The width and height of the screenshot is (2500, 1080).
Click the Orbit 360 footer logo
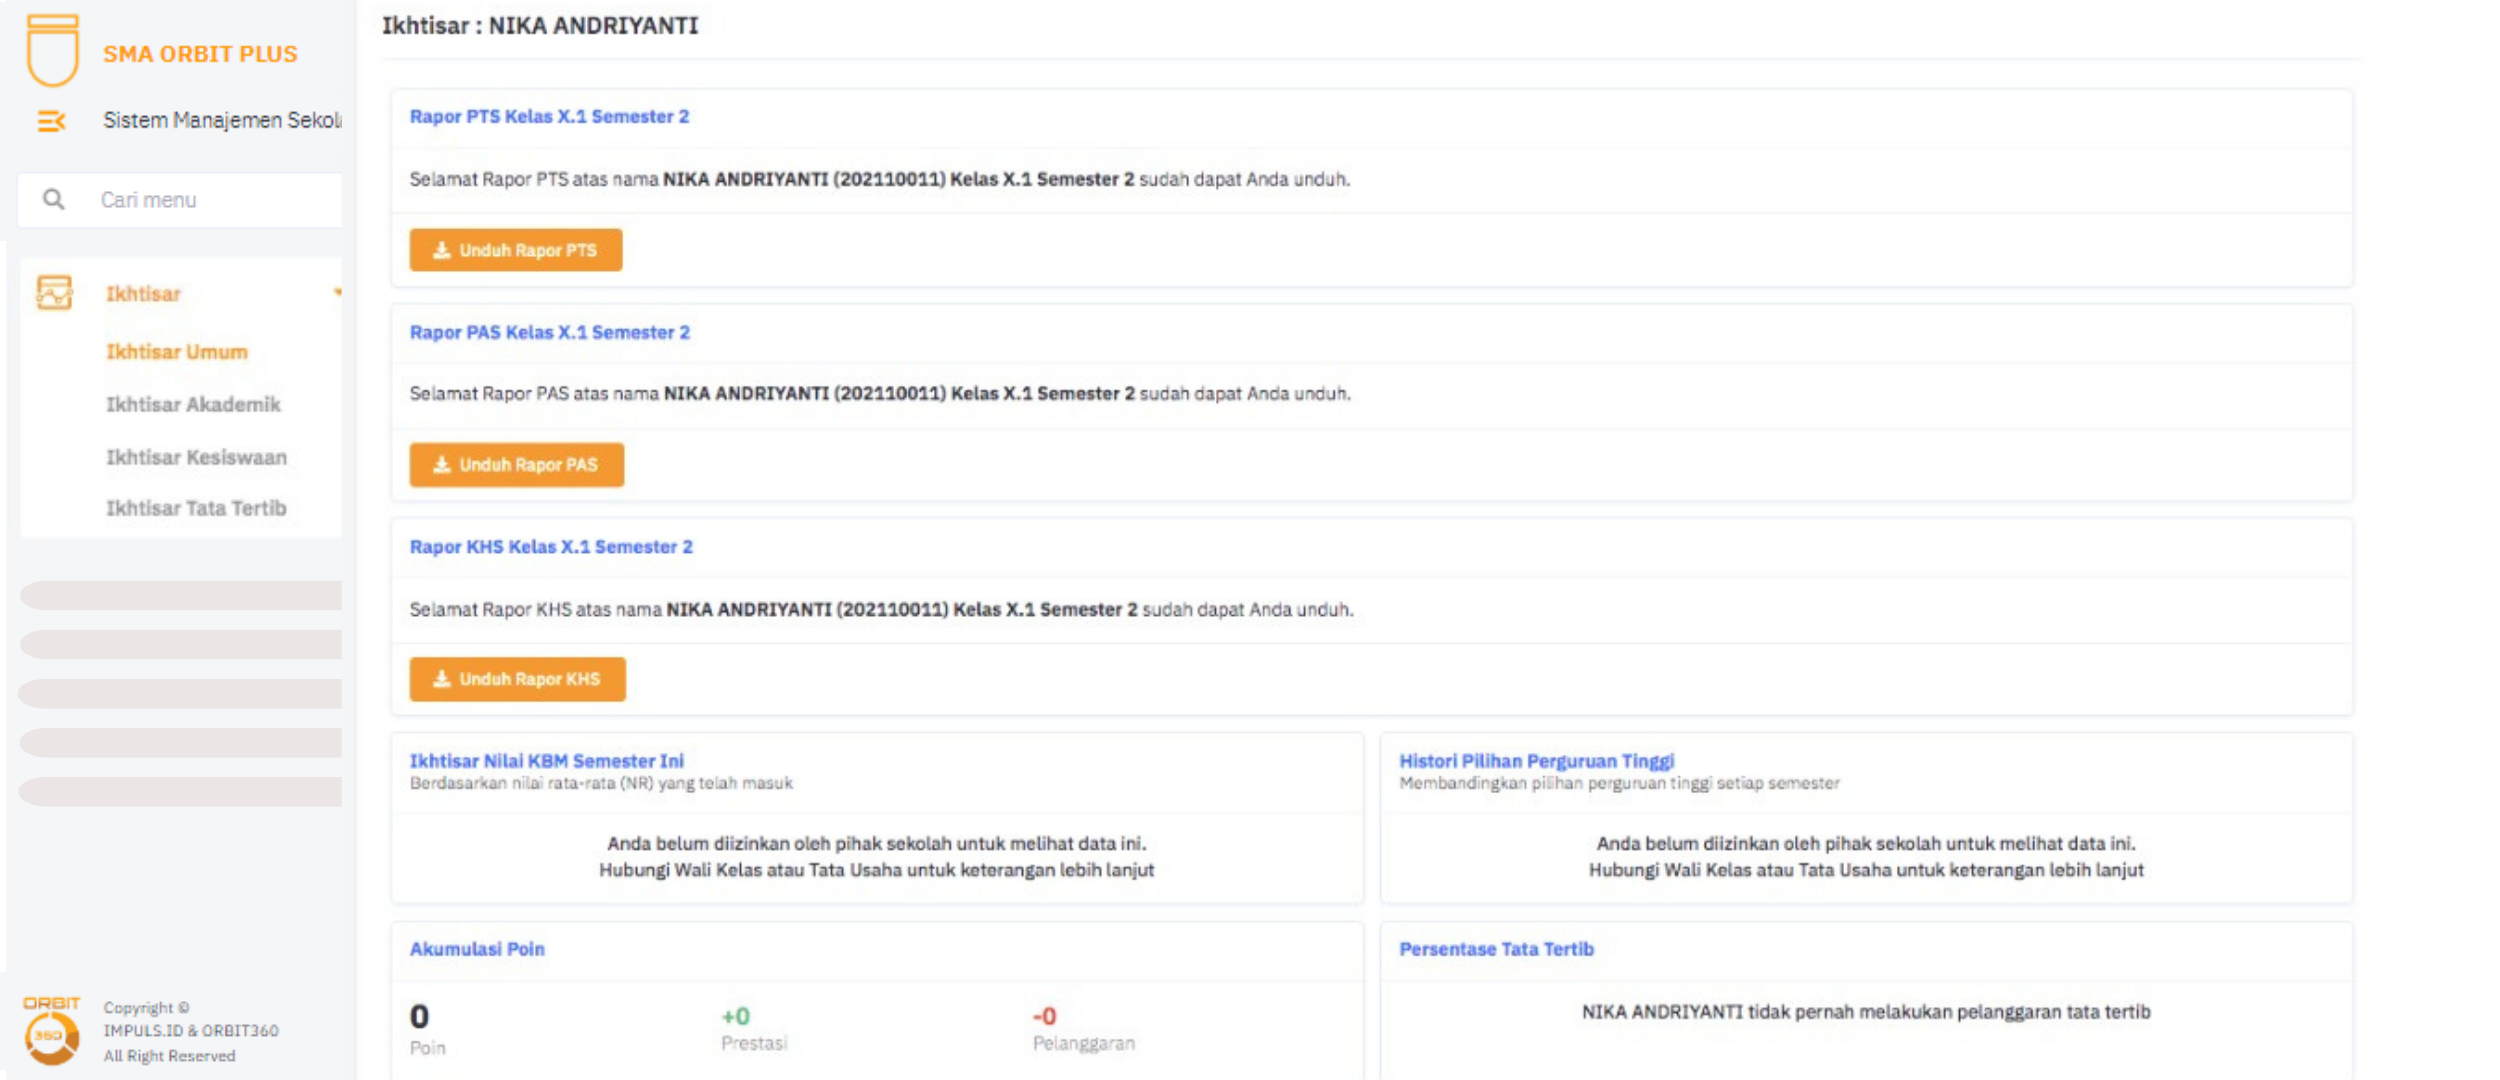point(51,1031)
